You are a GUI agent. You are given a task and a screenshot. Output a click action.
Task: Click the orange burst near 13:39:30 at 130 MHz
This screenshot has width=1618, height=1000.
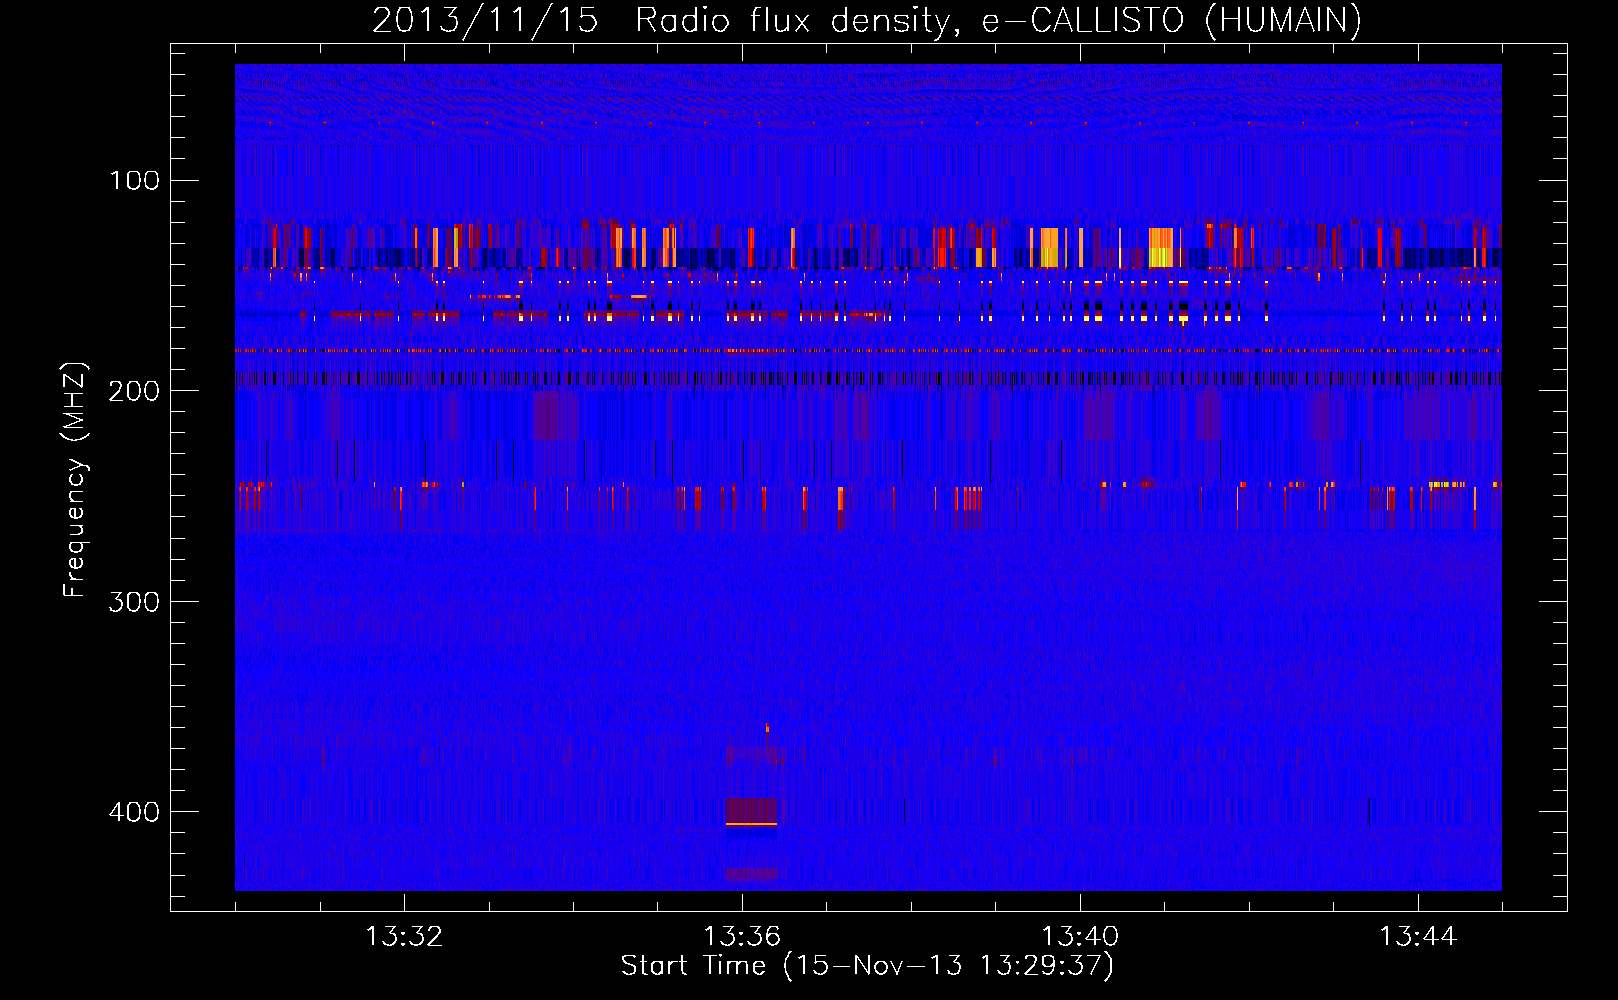(x=1049, y=247)
